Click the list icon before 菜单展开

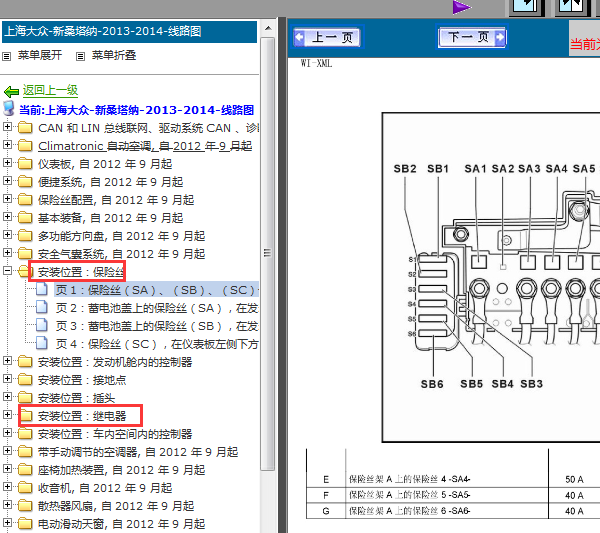[x=7, y=57]
